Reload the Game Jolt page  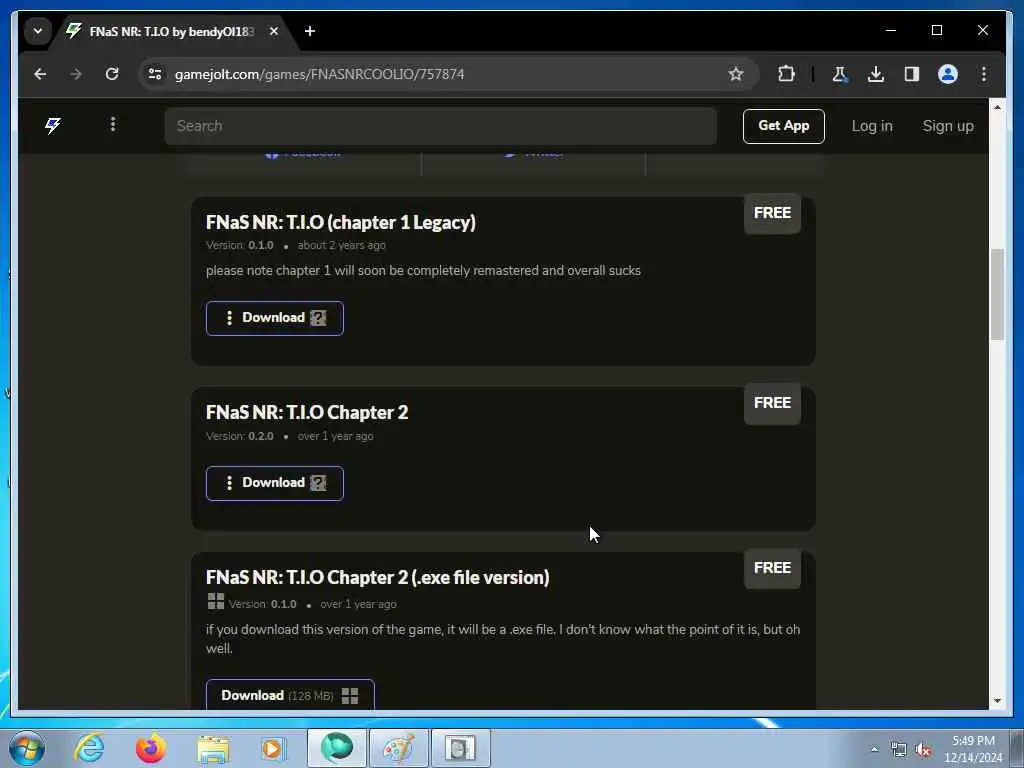tap(112, 74)
